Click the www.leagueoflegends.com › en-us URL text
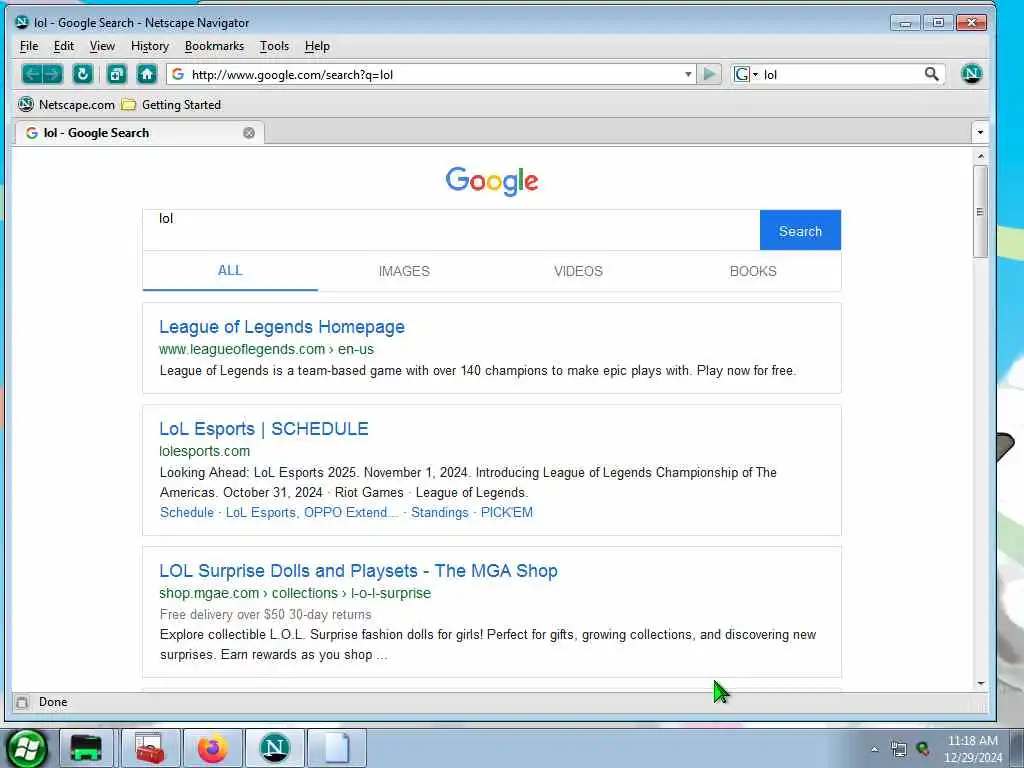Screen dimensions: 1024x768 [x=266, y=349]
